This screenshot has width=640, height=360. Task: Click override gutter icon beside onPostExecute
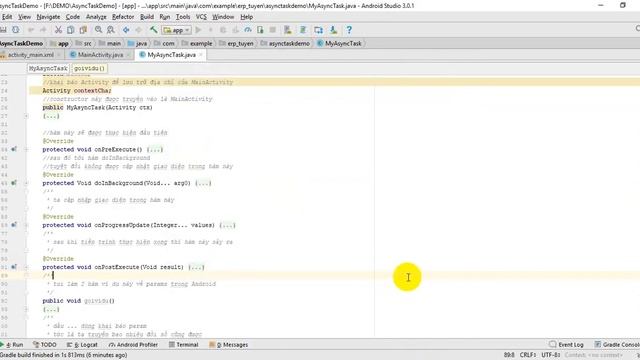pyautogui.click(x=14, y=267)
